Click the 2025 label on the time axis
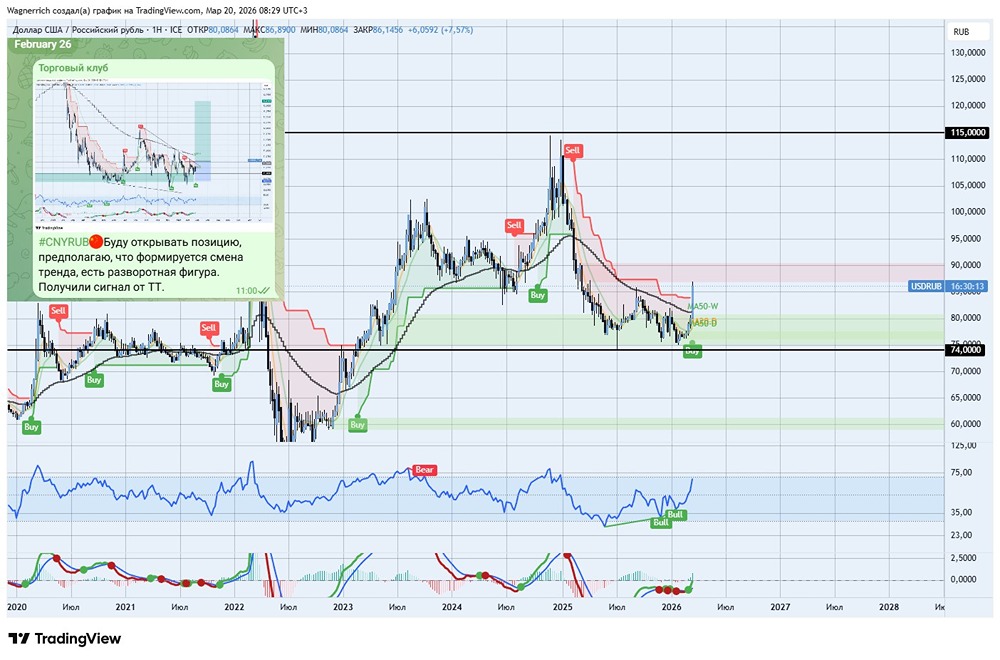Viewport: 1000px width, 660px height. 562,607
